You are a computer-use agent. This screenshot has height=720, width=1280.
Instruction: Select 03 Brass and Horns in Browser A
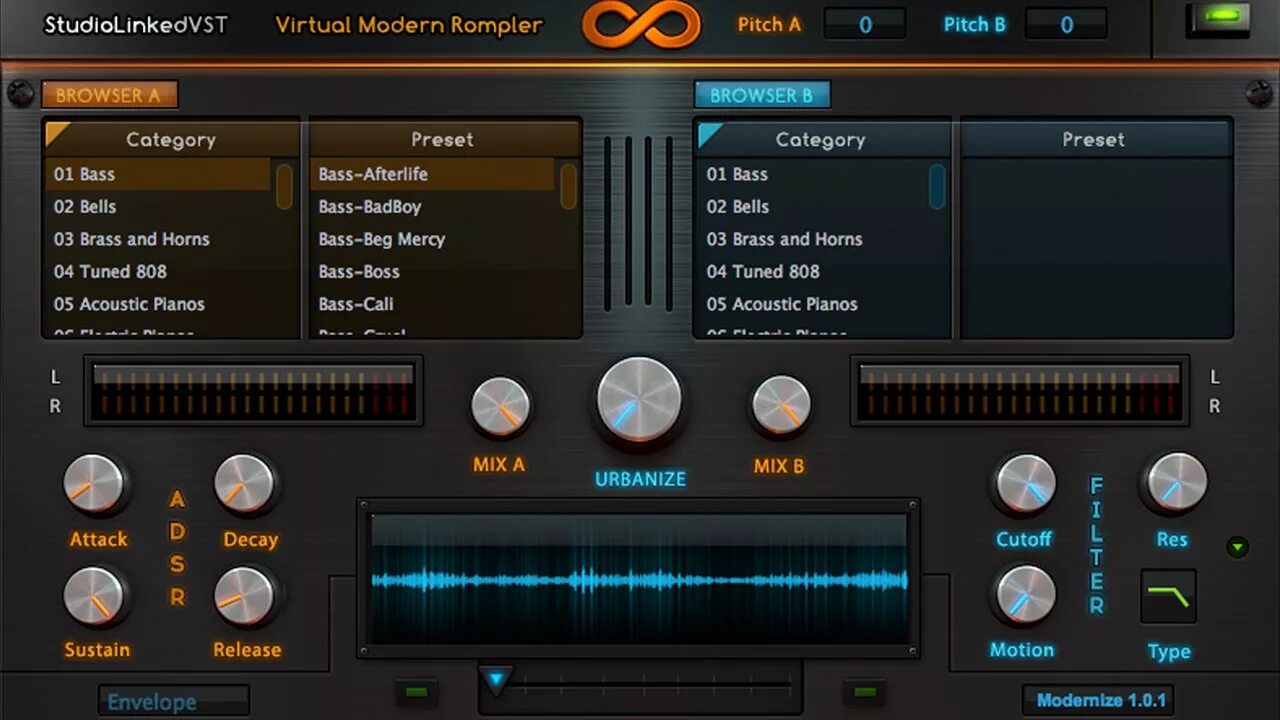158,239
